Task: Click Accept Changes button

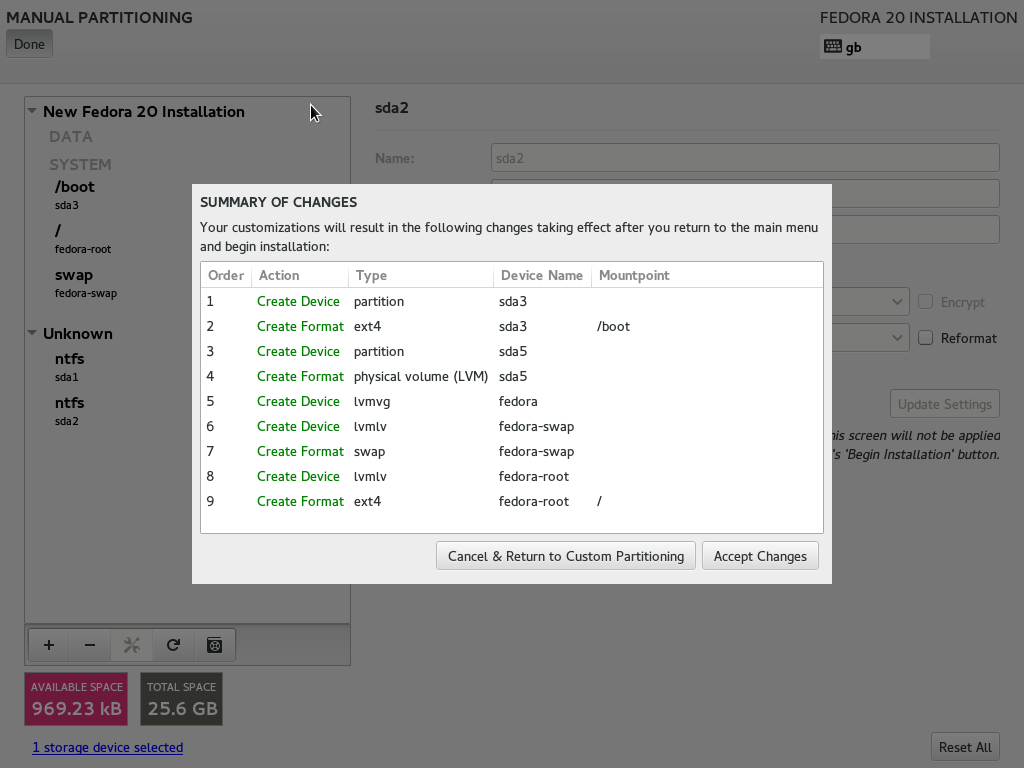Action: click(x=760, y=556)
